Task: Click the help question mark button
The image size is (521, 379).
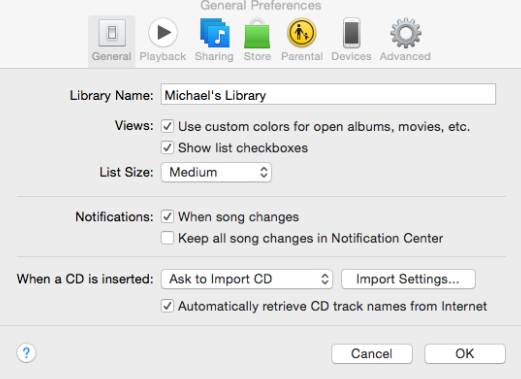Action: [x=26, y=353]
